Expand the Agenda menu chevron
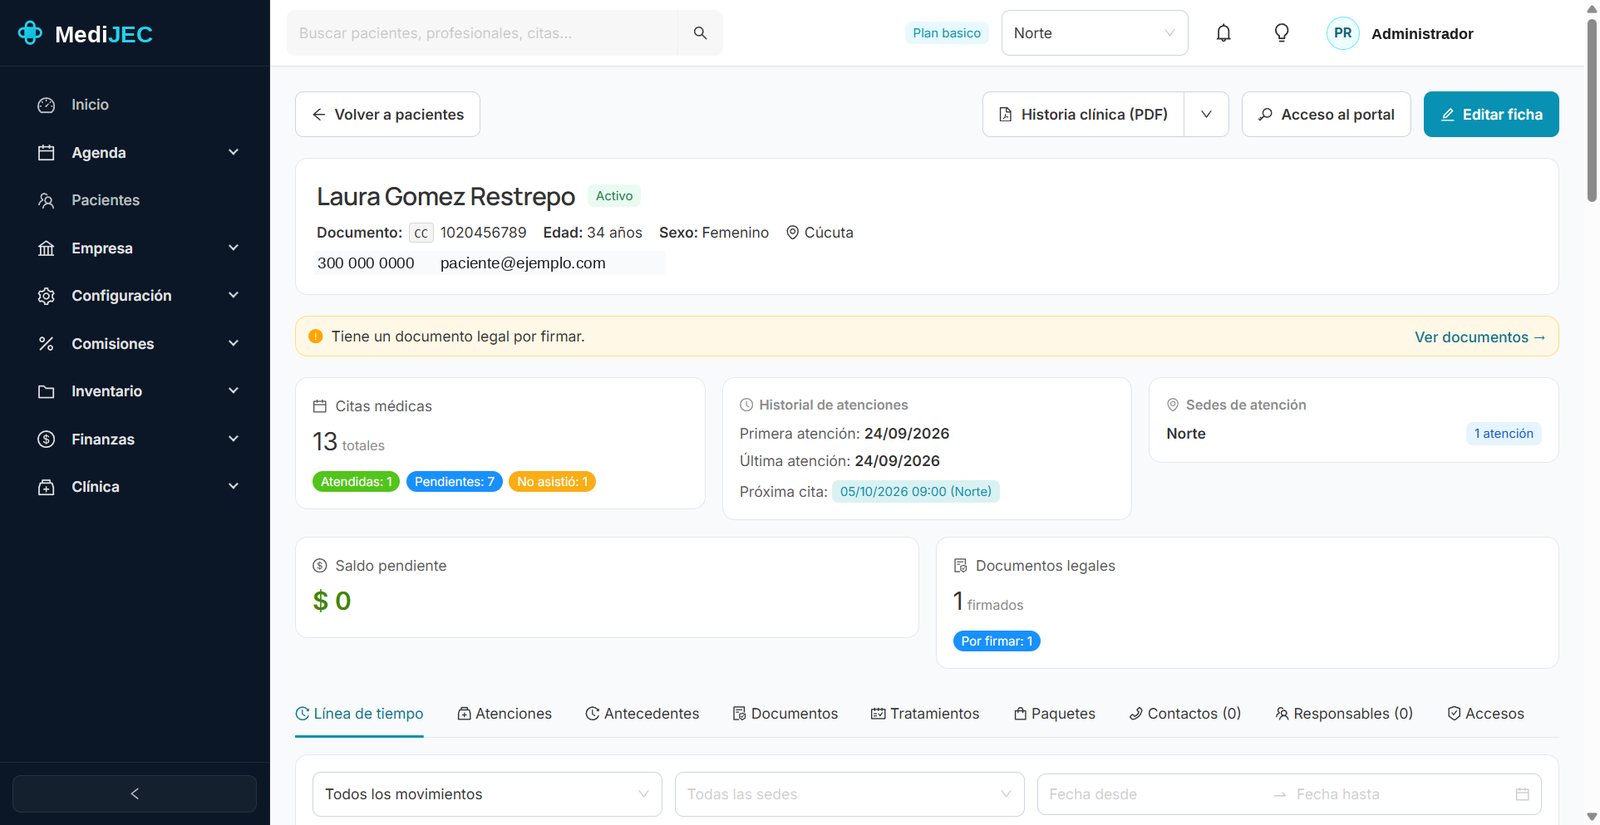Screen dimensions: 1600x825 (233, 152)
